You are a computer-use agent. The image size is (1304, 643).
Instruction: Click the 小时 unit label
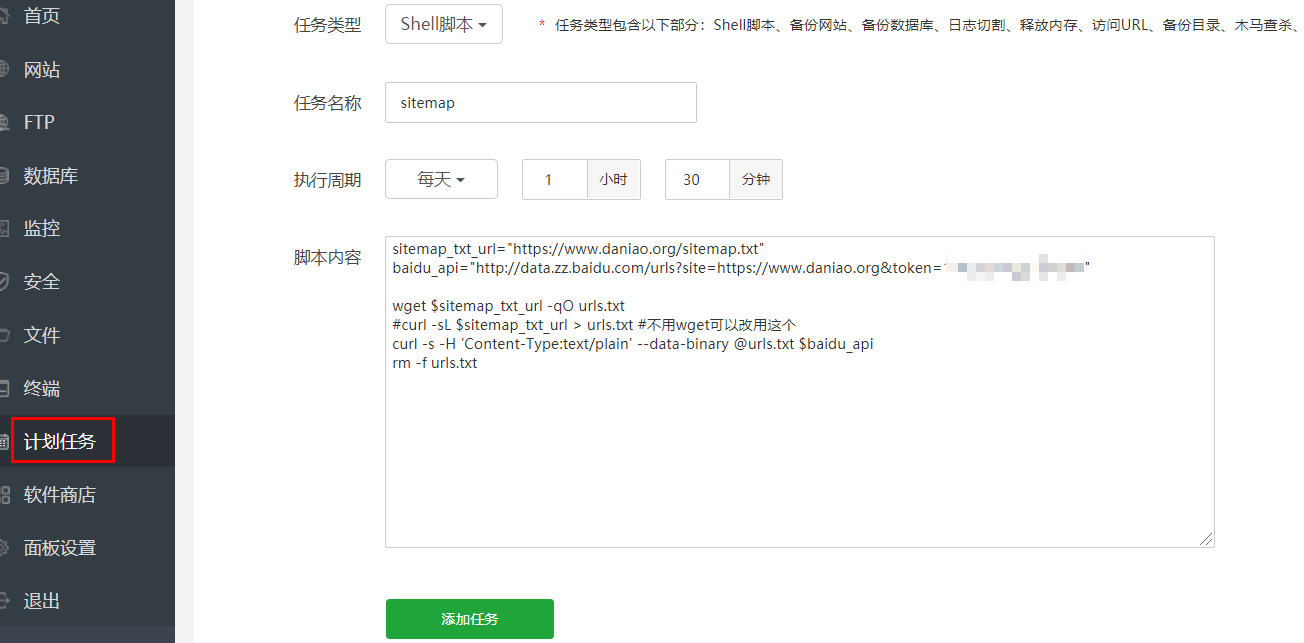pos(614,180)
